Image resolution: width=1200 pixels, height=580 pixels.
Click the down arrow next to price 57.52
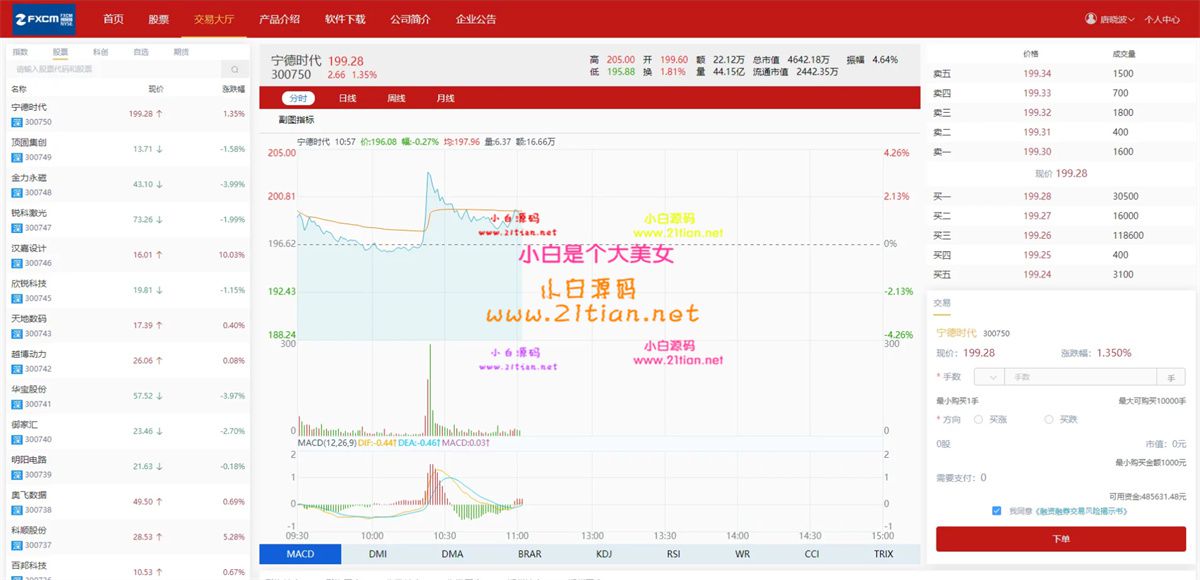point(159,396)
